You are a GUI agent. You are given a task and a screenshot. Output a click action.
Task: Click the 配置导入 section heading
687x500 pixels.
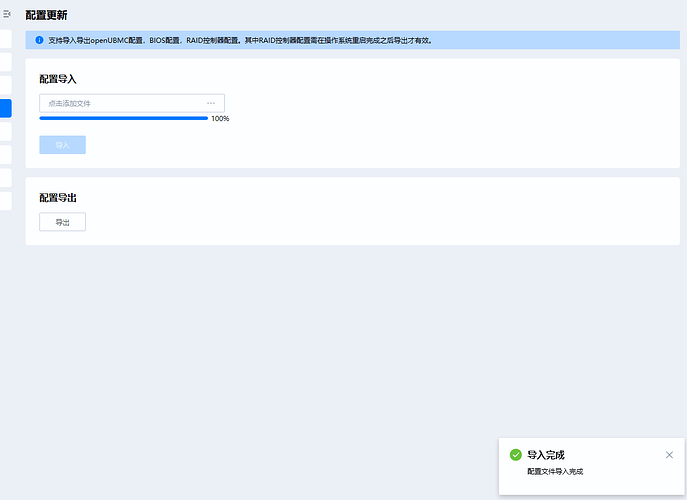tap(58, 78)
